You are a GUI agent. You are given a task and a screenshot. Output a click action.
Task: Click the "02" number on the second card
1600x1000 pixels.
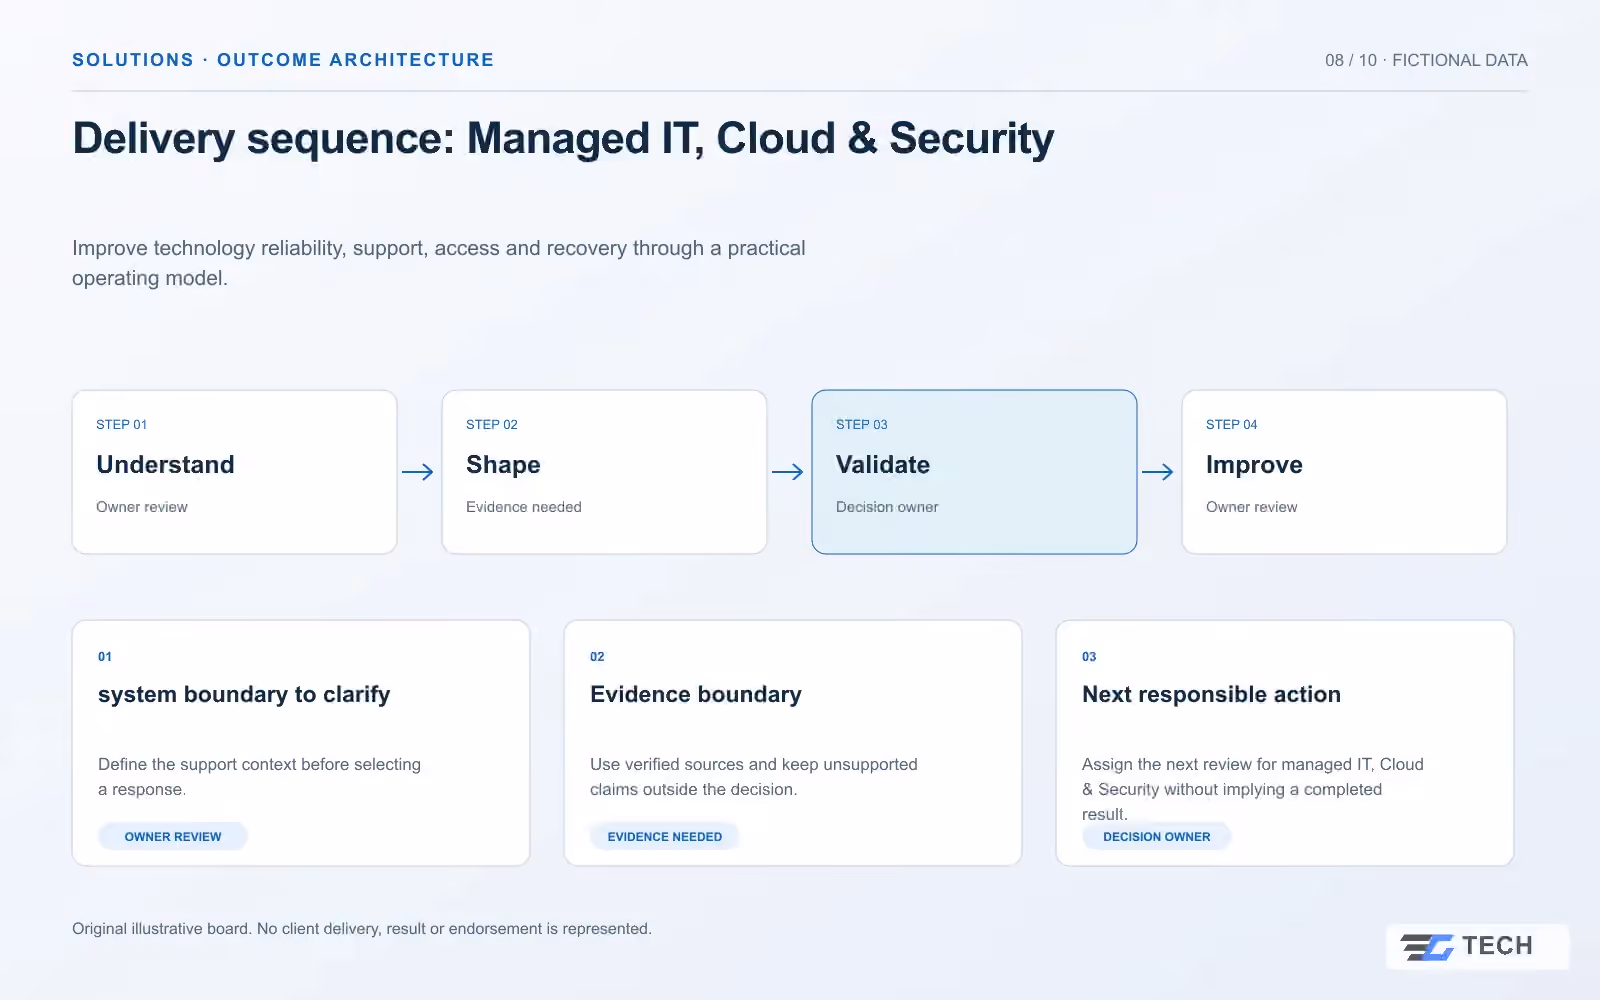597,657
